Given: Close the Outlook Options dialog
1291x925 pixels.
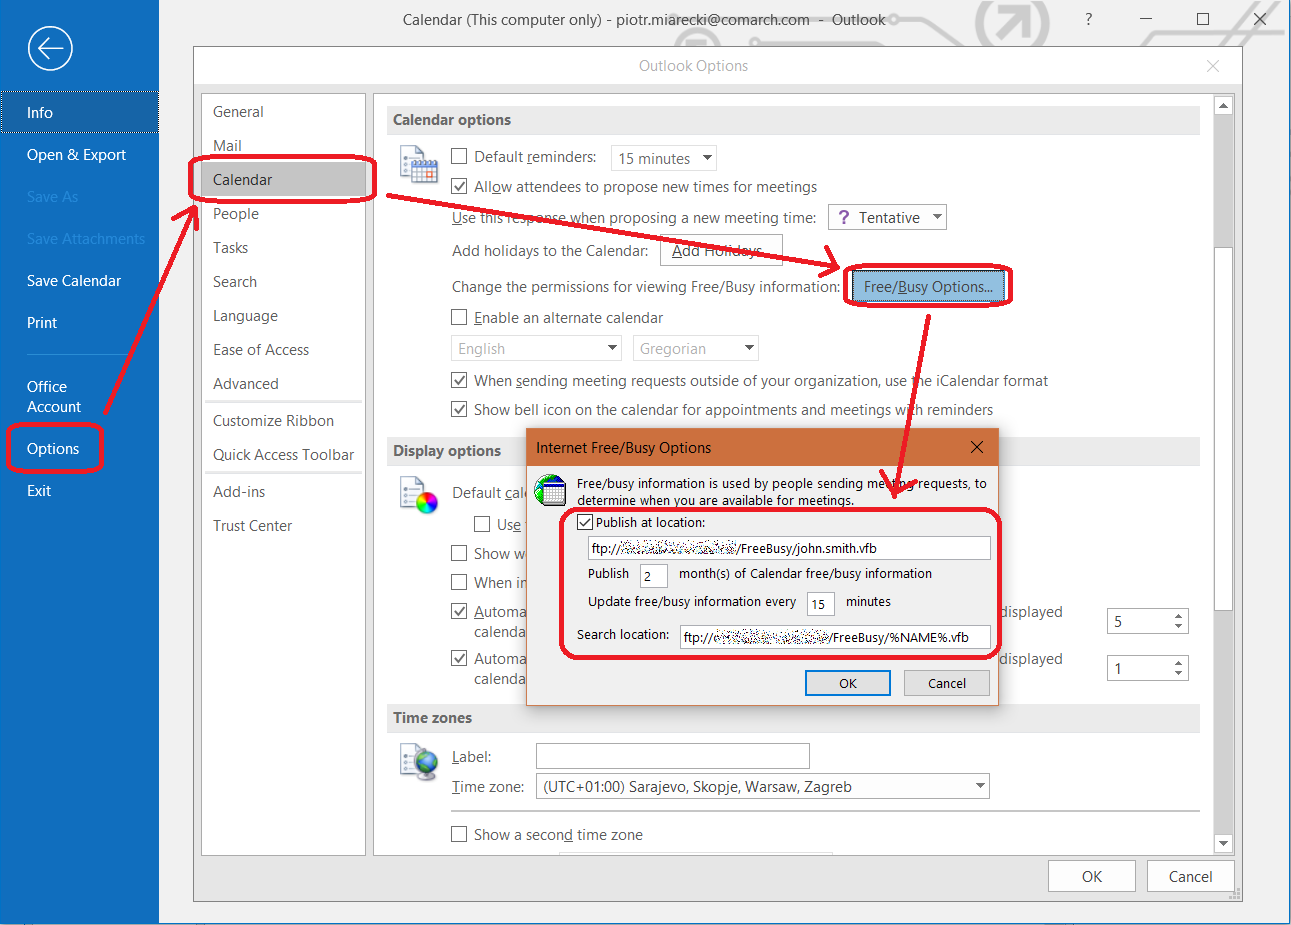Looking at the screenshot, I should coord(1213,66).
